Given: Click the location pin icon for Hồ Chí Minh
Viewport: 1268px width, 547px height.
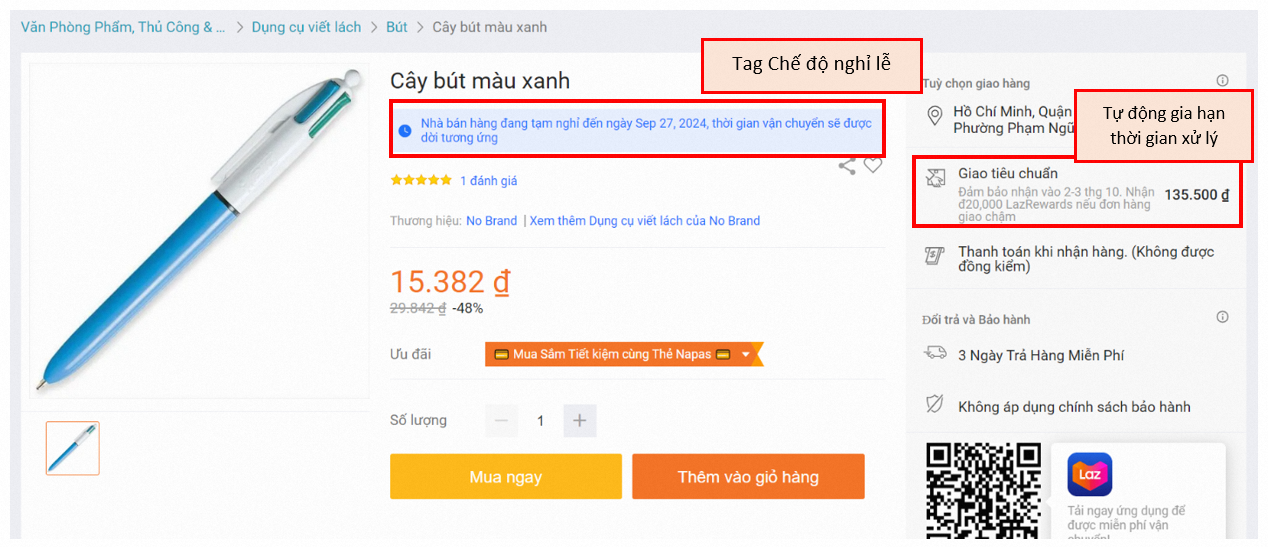Looking at the screenshot, I should tap(935, 117).
